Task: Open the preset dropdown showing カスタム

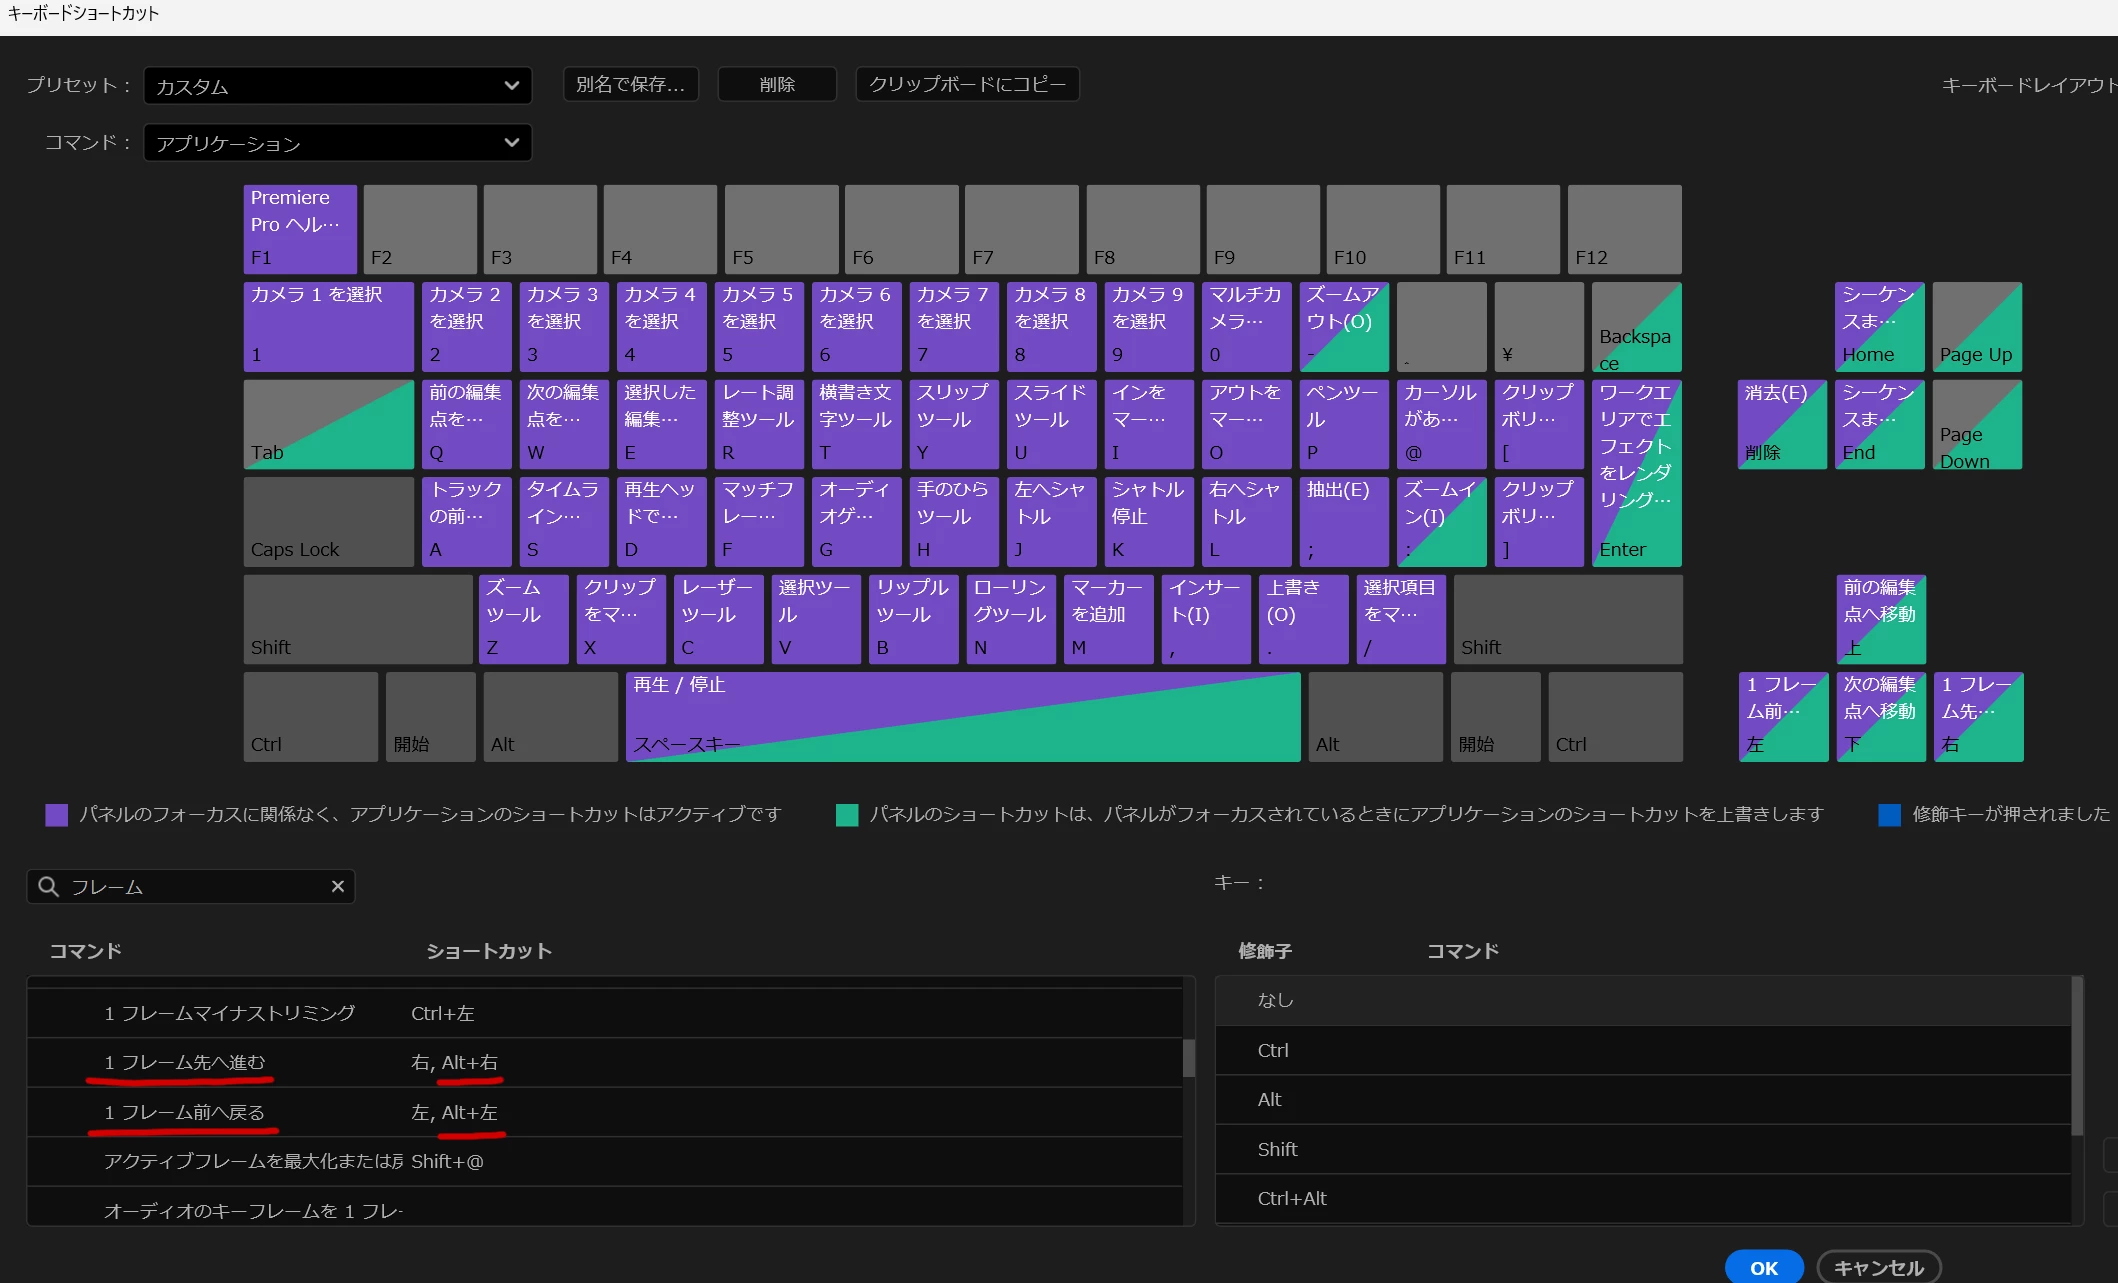Action: 337,86
